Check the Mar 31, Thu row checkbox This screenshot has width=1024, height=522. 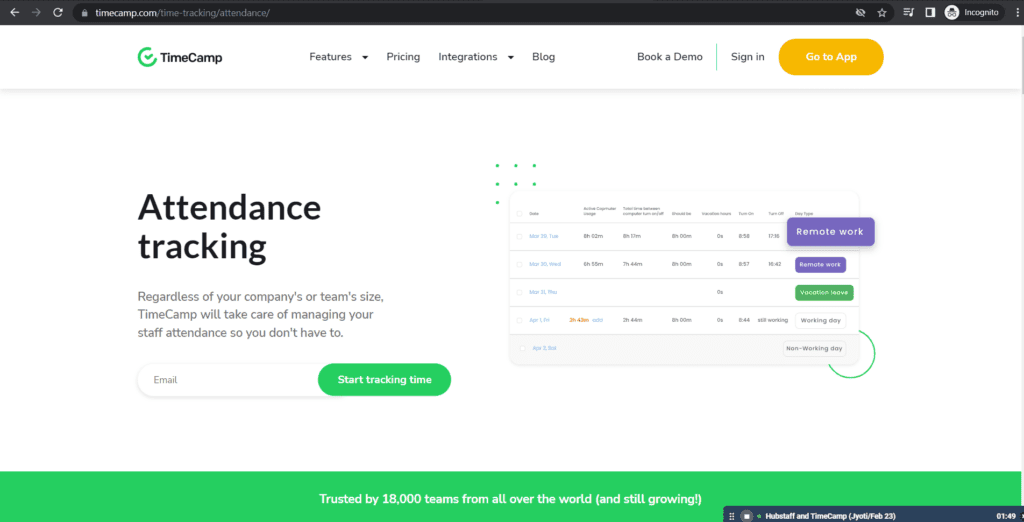pos(519,292)
